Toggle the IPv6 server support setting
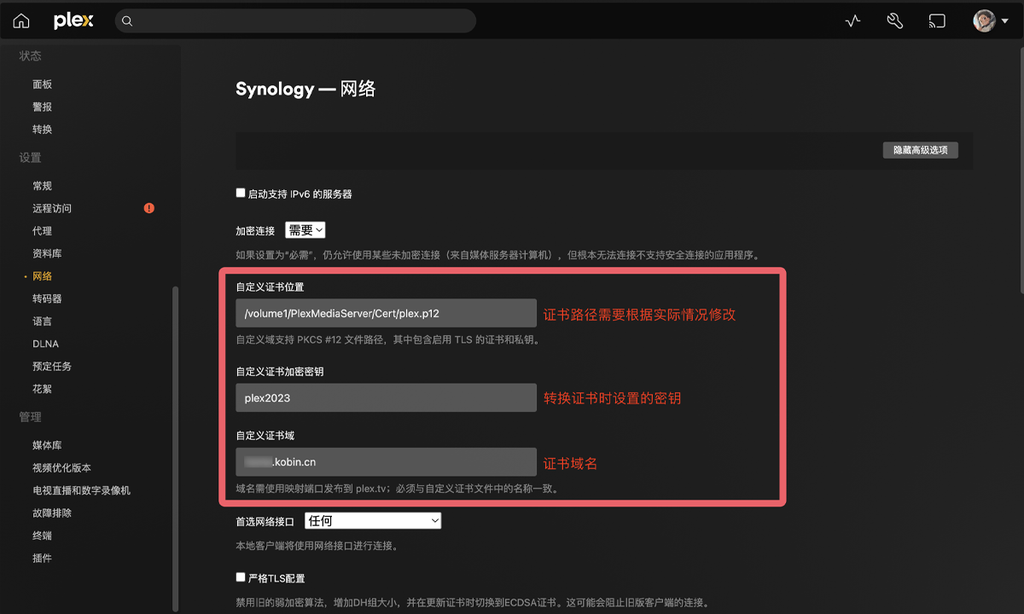The height and width of the screenshot is (614, 1024). pos(240,193)
